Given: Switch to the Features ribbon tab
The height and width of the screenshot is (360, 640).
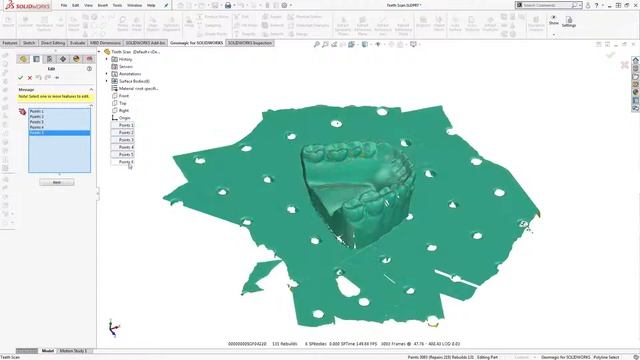Looking at the screenshot, I should tap(10, 43).
